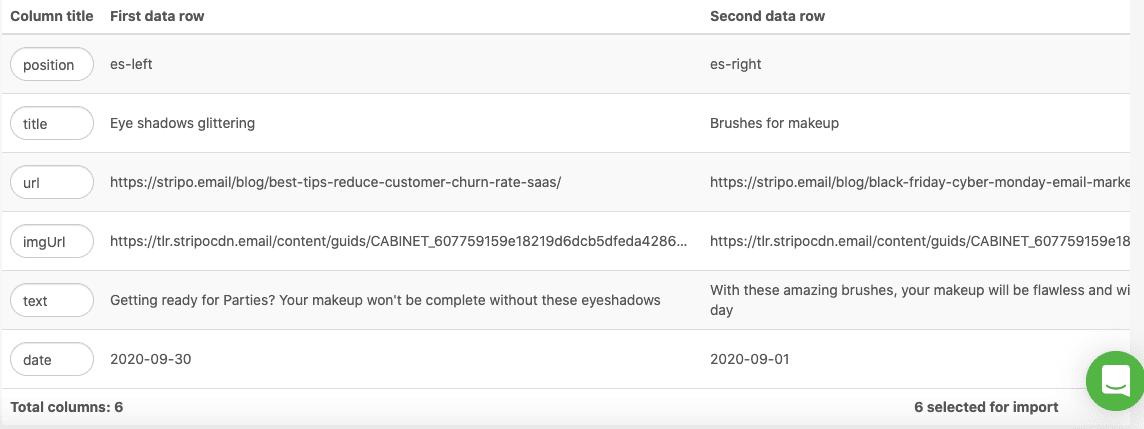
Task: Select the 'Brushes for makeup' title cell
Action: click(774, 123)
